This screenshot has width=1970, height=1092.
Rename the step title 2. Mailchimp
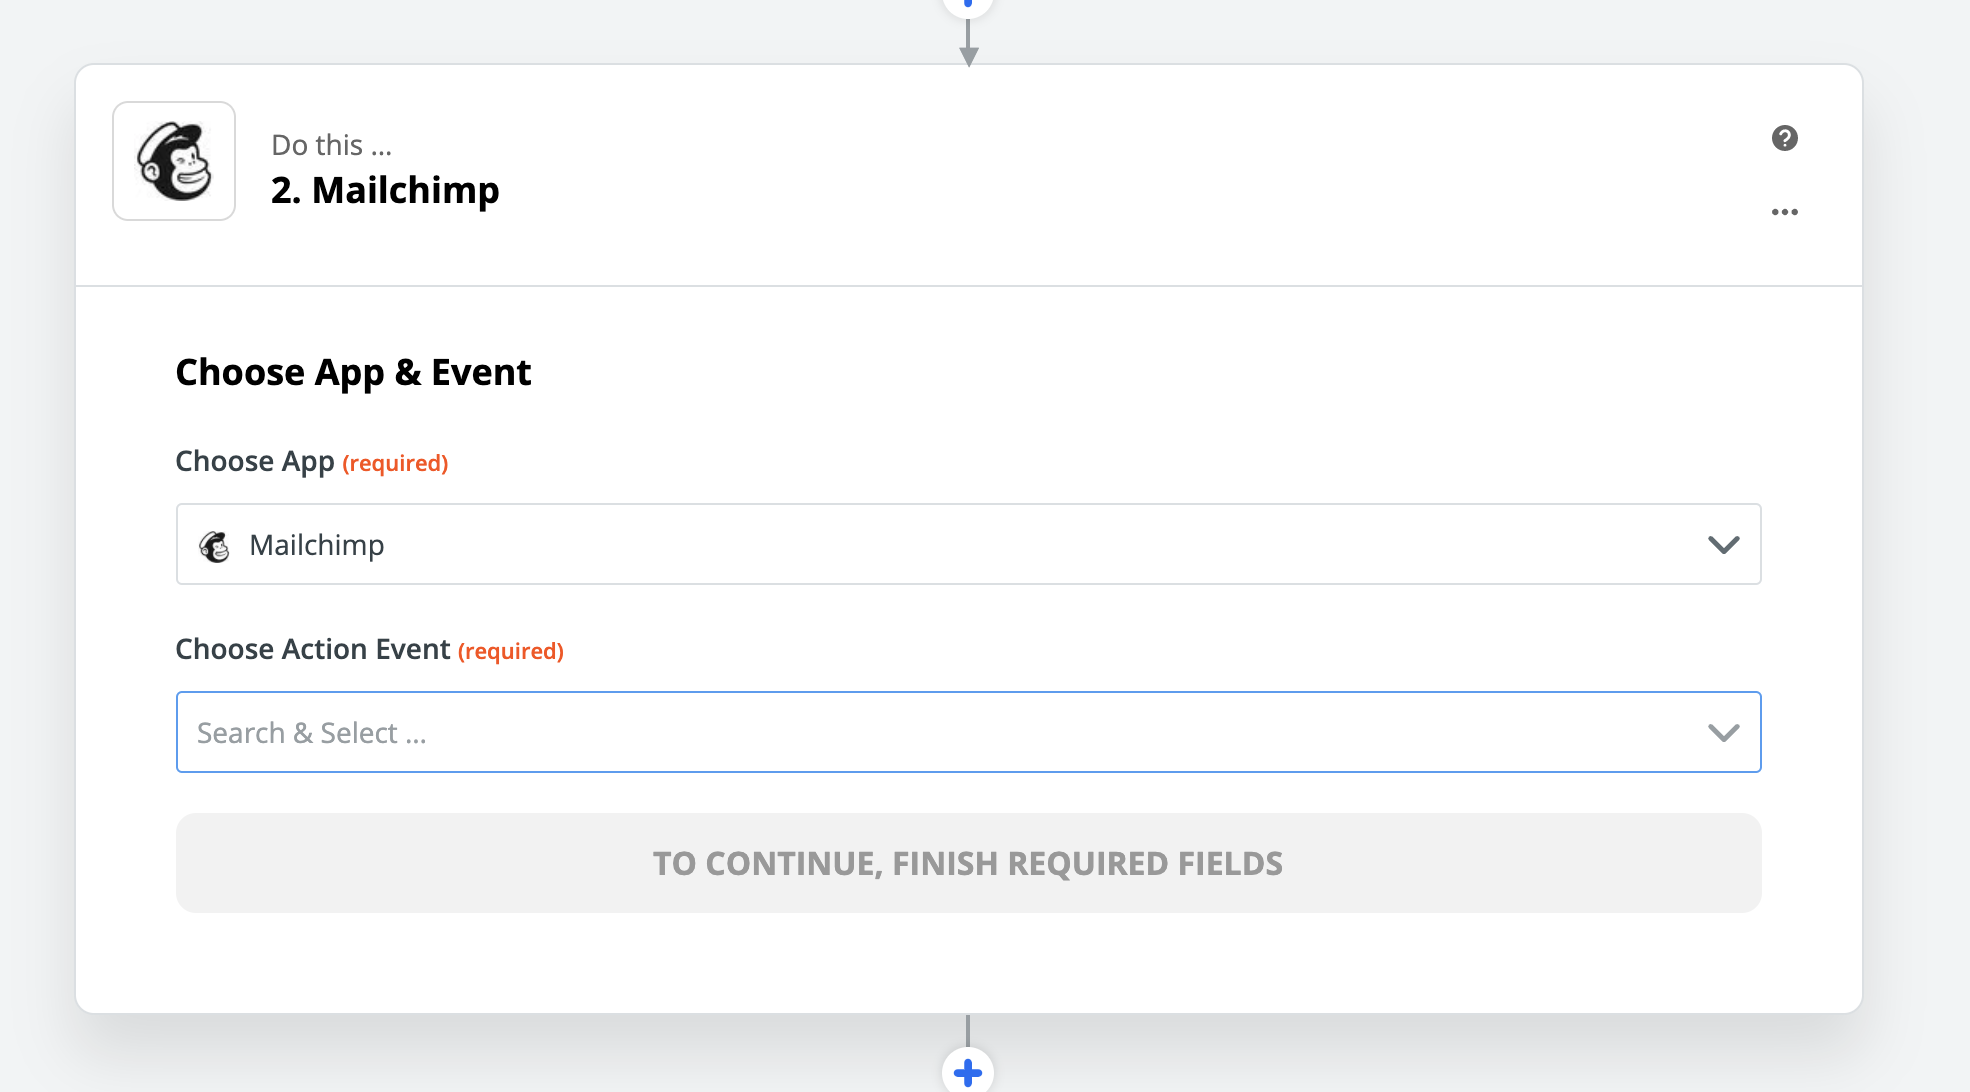point(385,190)
